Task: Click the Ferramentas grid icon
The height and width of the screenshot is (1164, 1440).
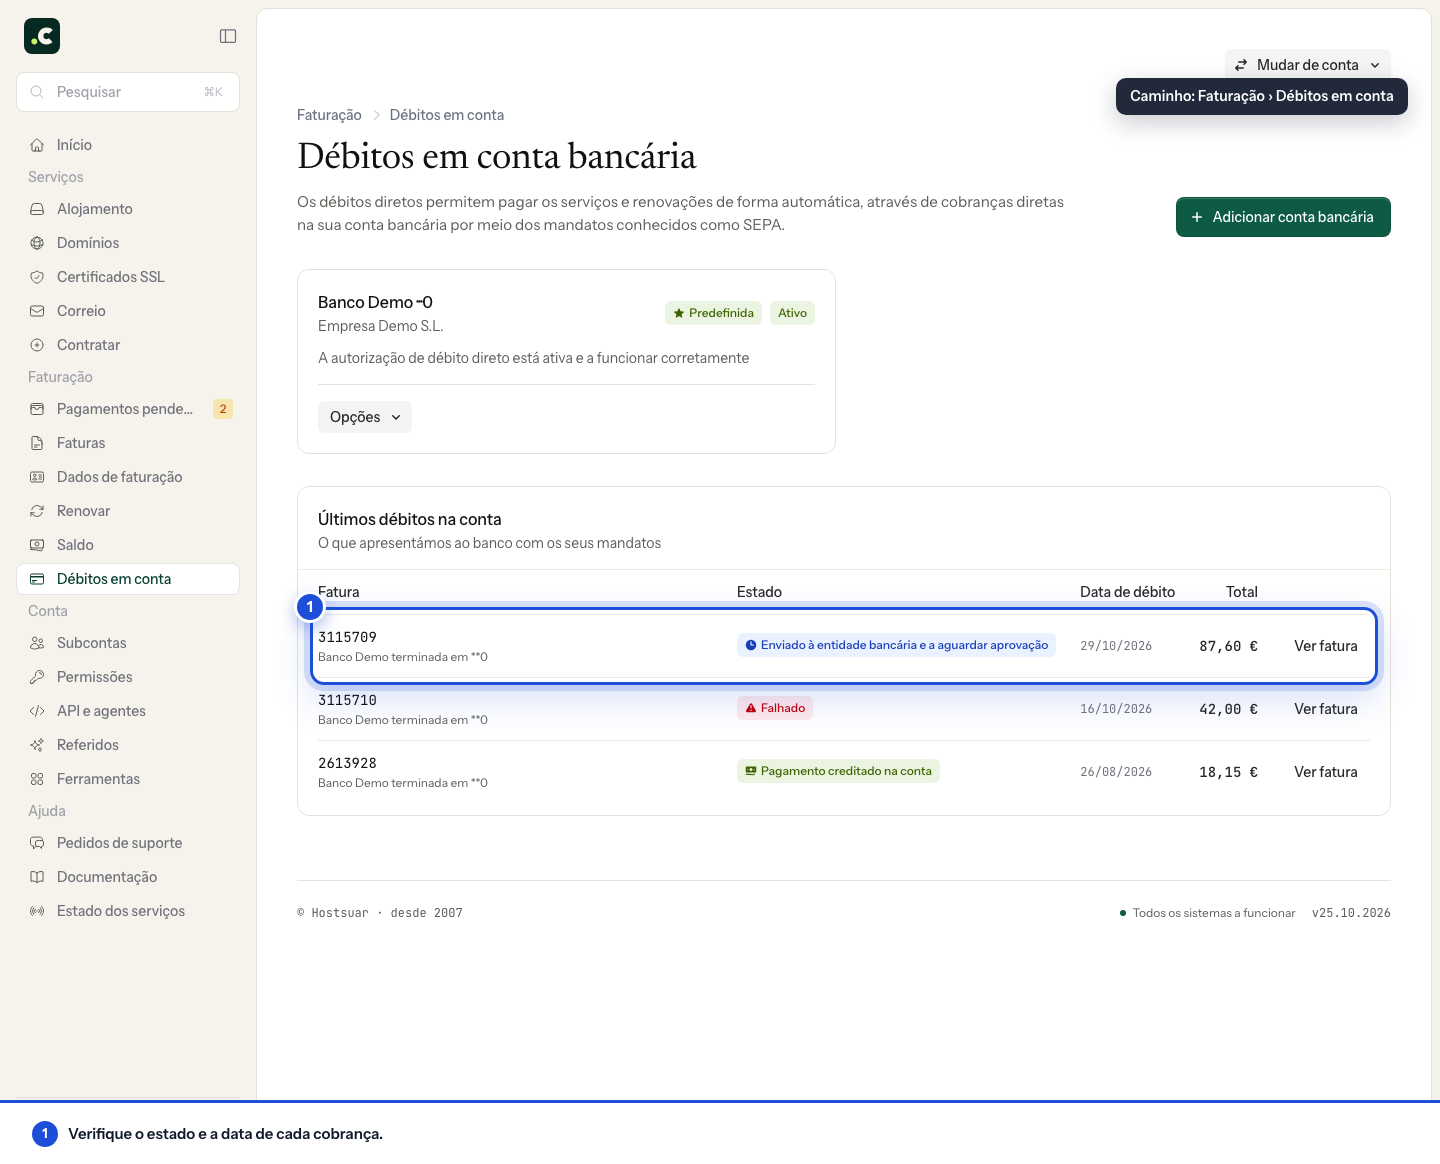Action: point(37,779)
